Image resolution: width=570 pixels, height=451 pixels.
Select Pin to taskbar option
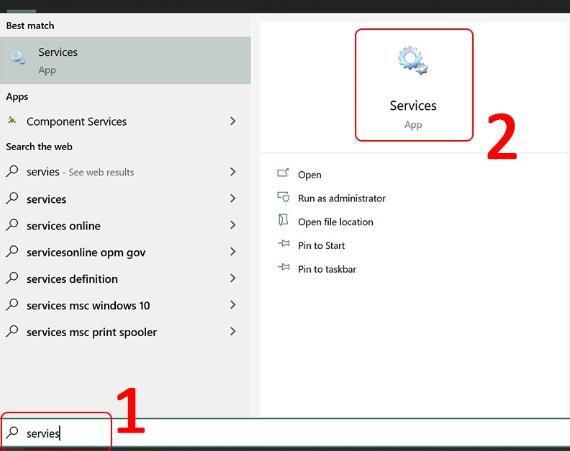[x=327, y=269]
